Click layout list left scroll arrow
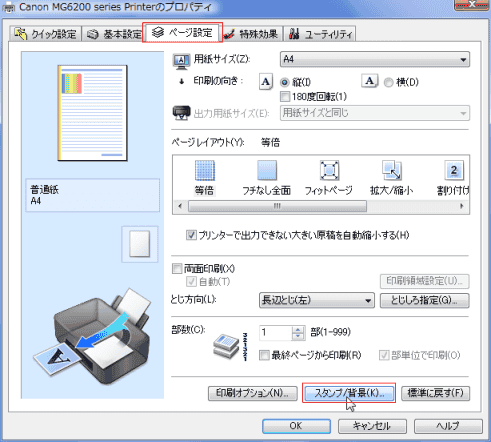Screen dimensions: 491x442 (x=180, y=206)
